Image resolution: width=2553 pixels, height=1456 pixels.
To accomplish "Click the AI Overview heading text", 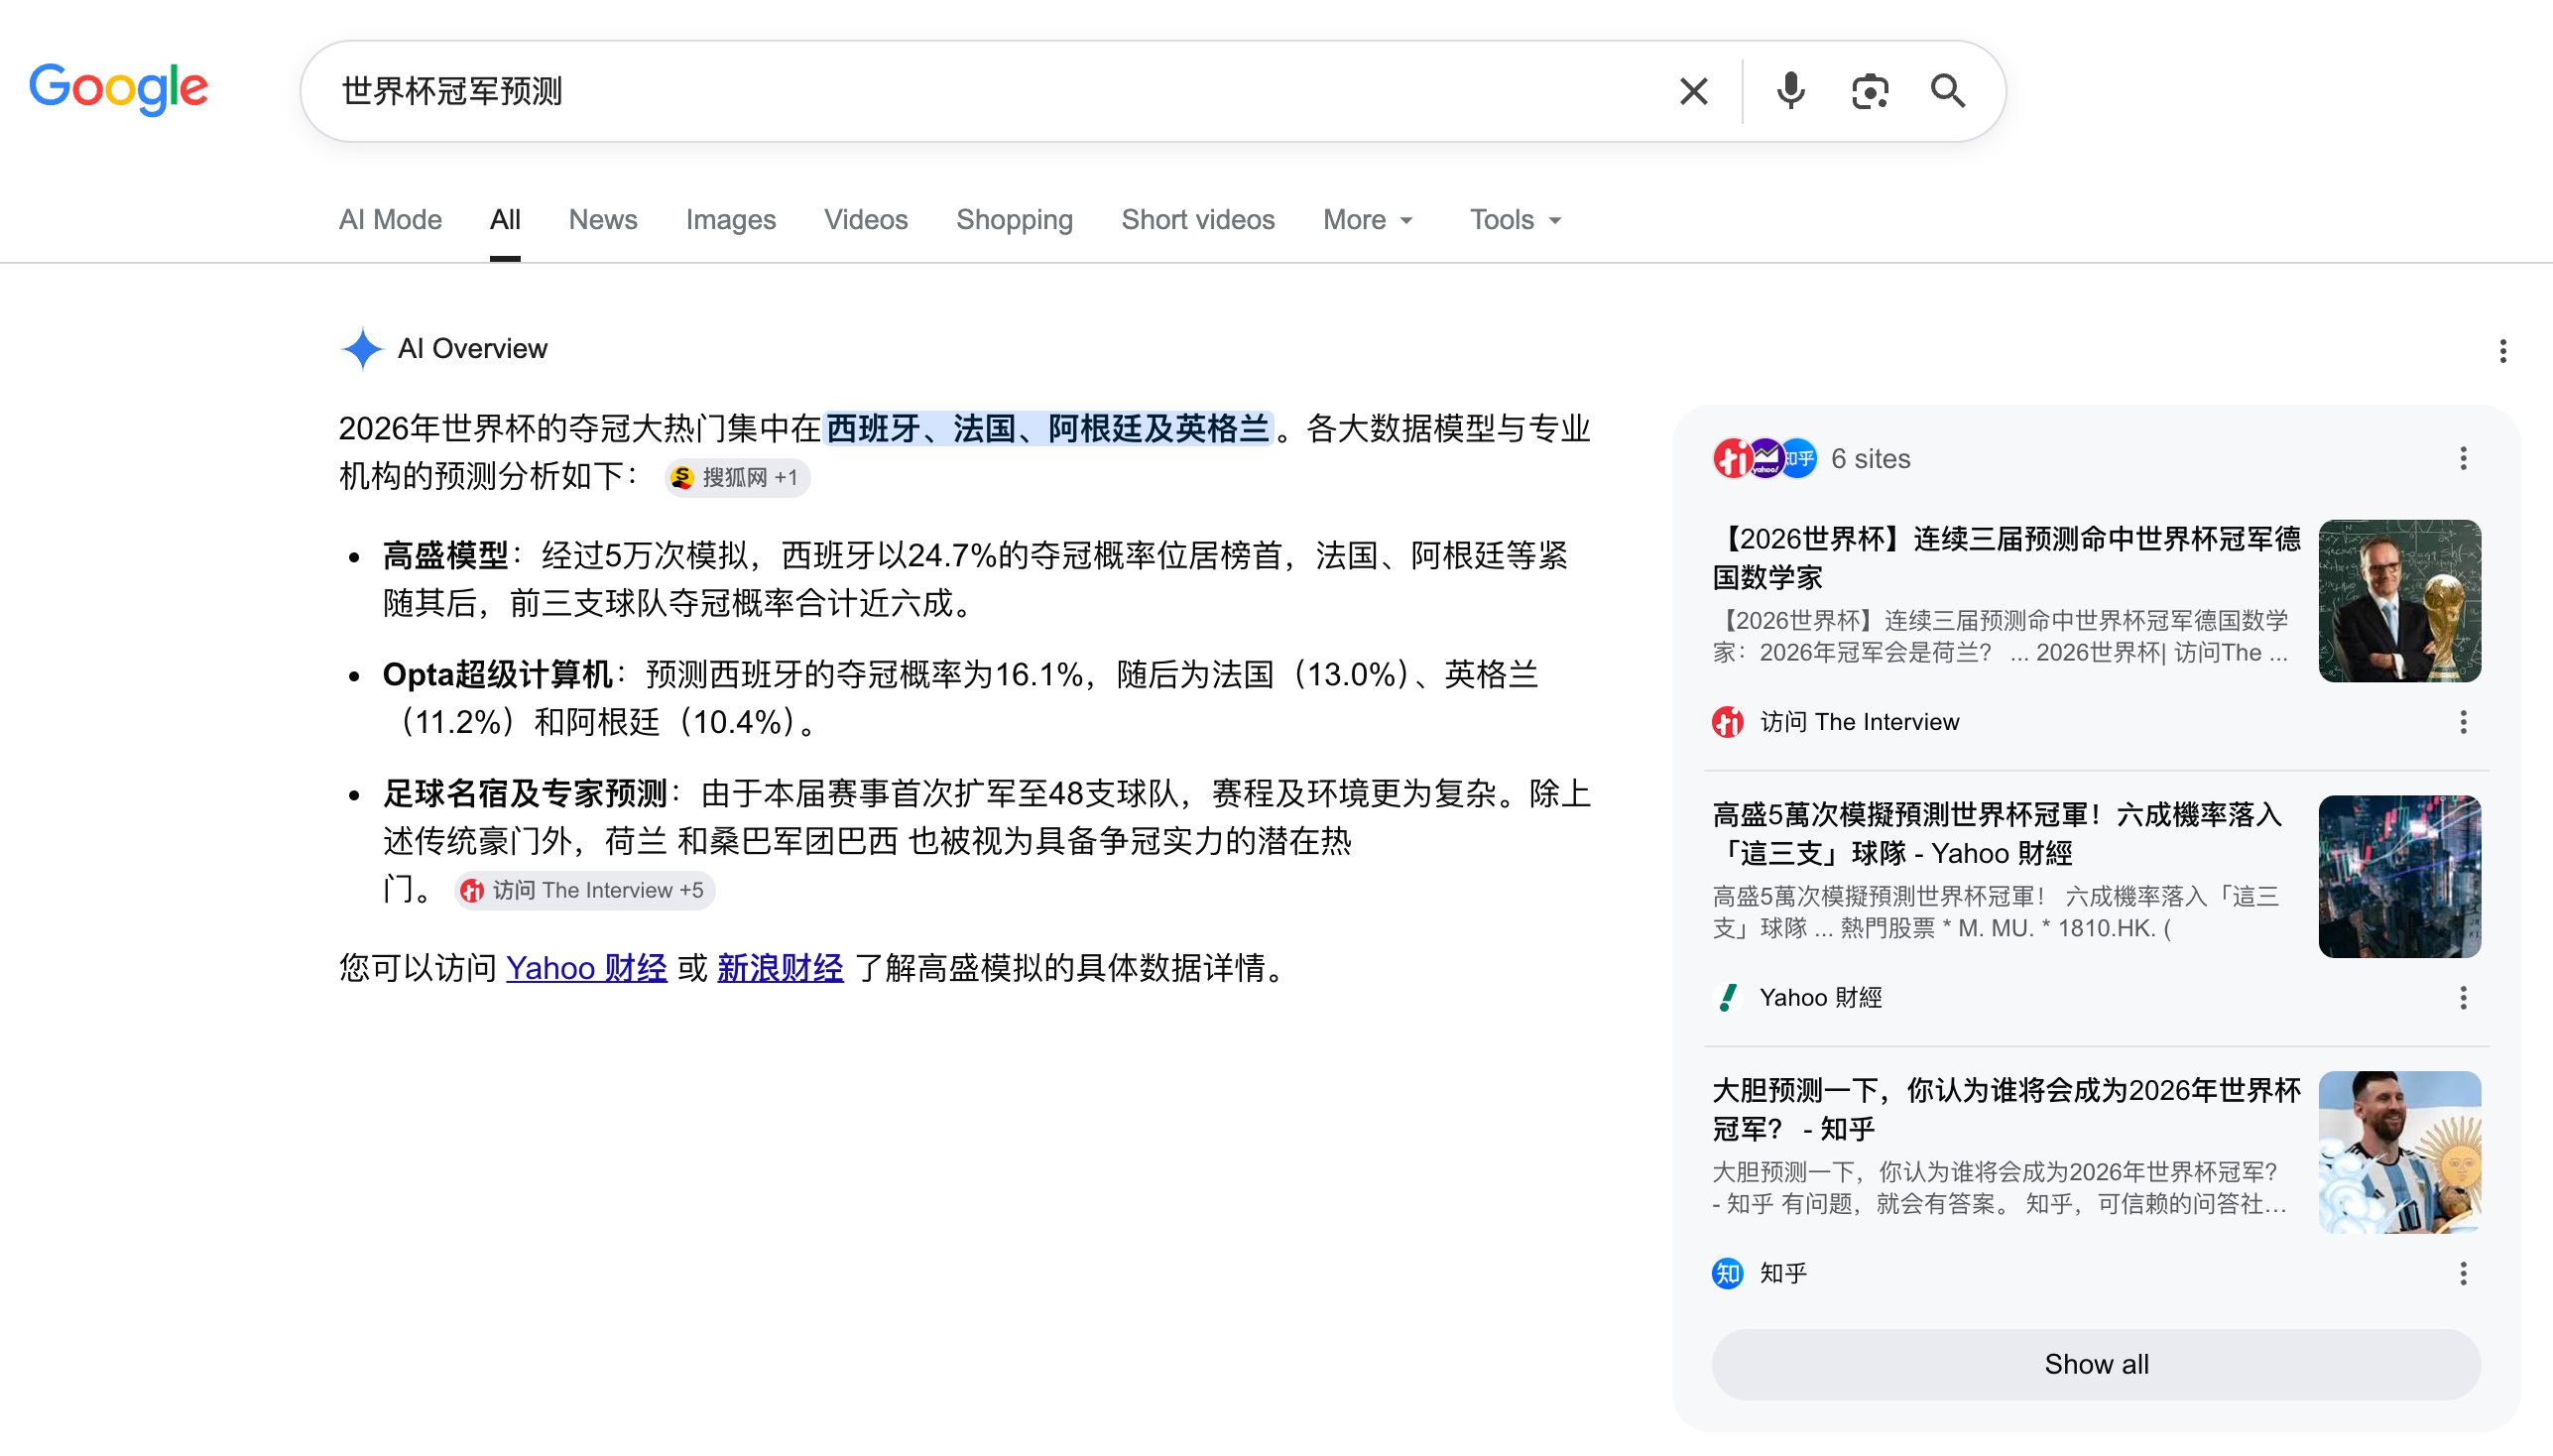I will pyautogui.click(x=472, y=349).
